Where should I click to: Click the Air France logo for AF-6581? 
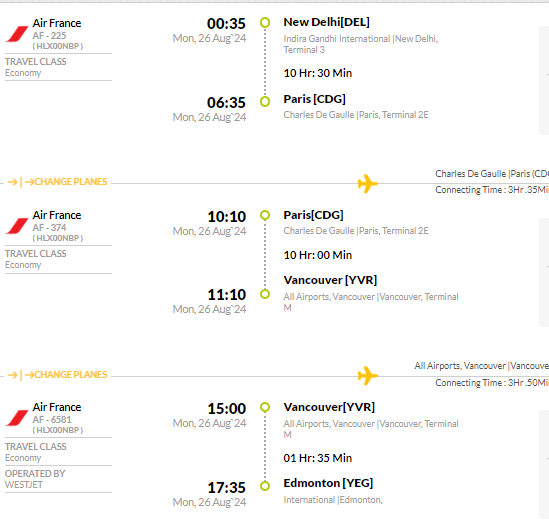tap(17, 418)
